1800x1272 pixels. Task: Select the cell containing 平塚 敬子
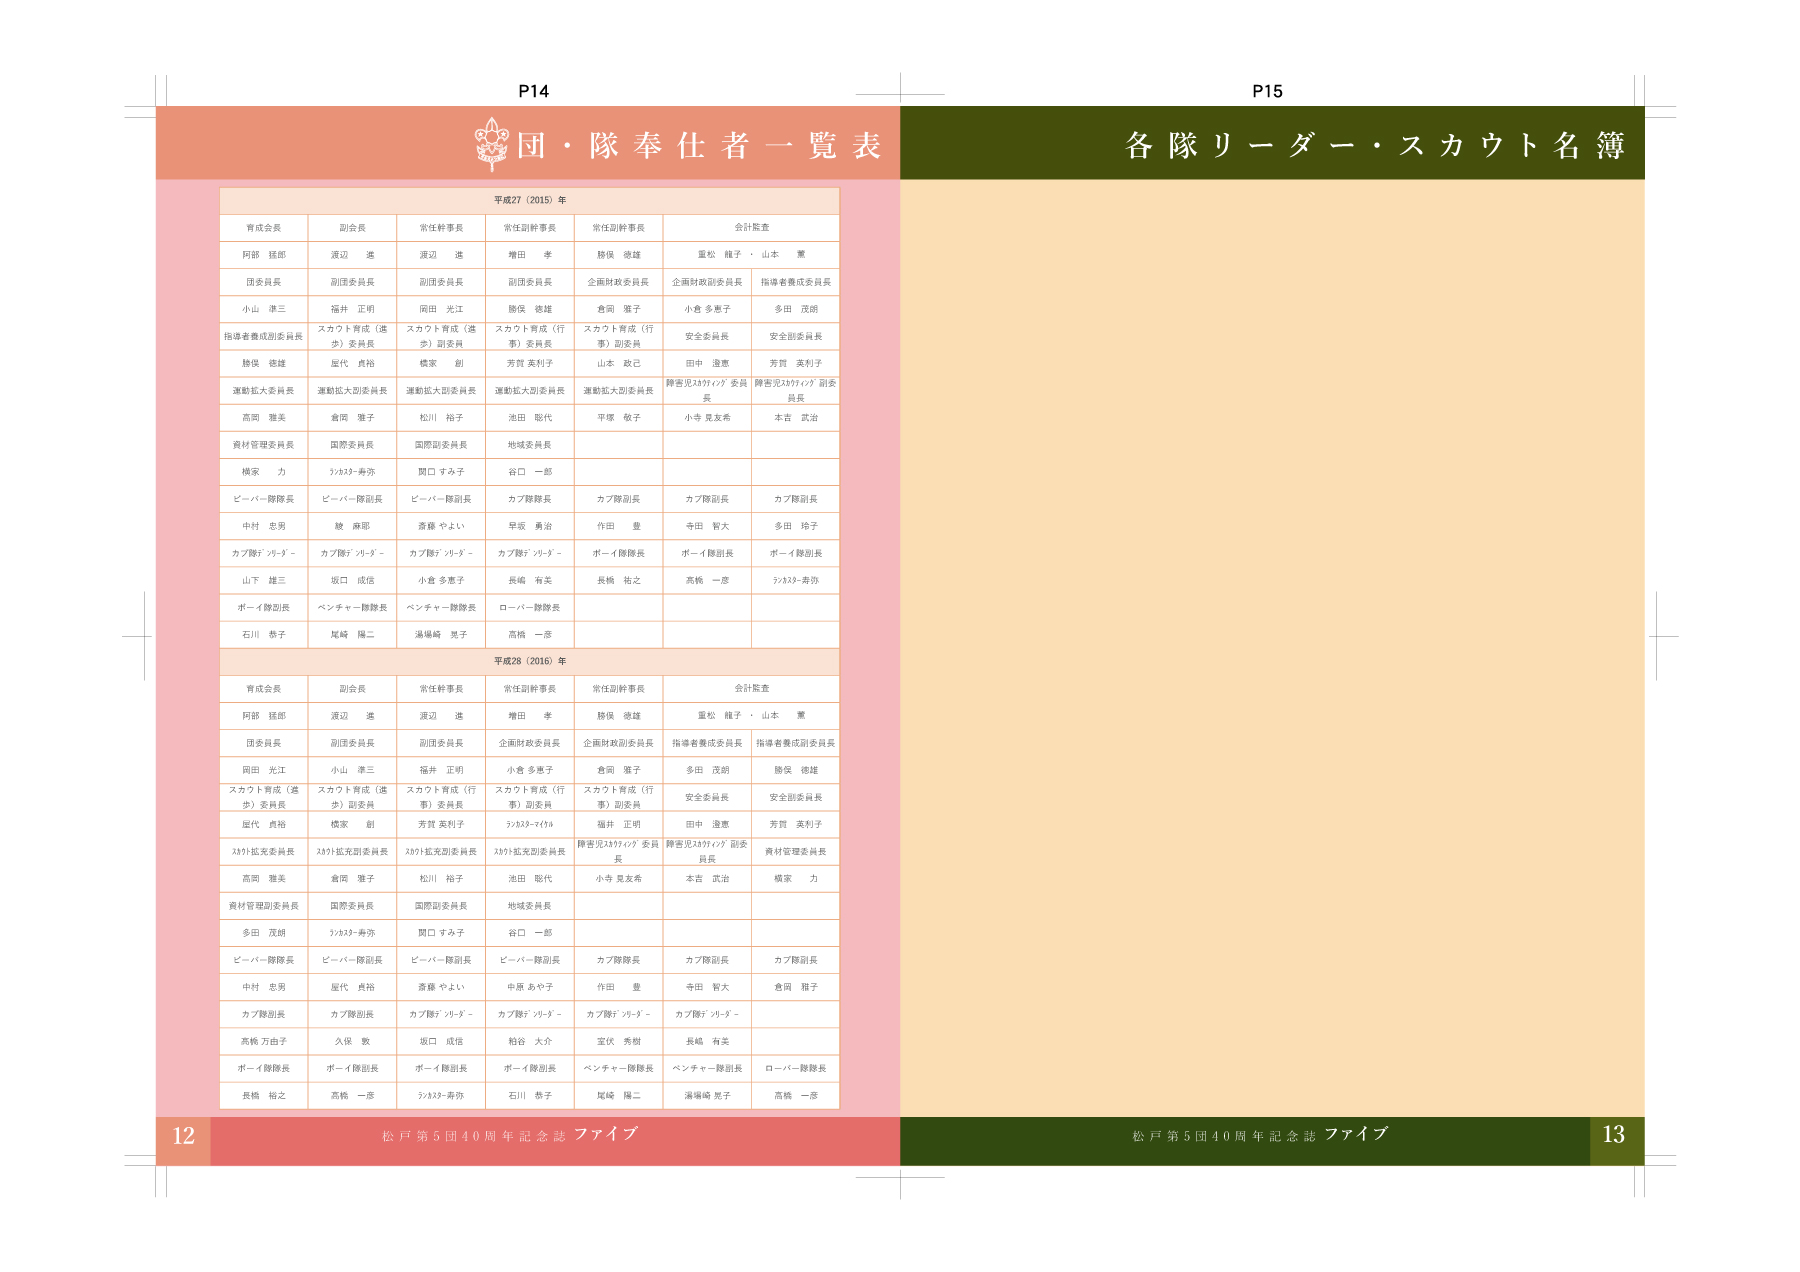coord(618,418)
